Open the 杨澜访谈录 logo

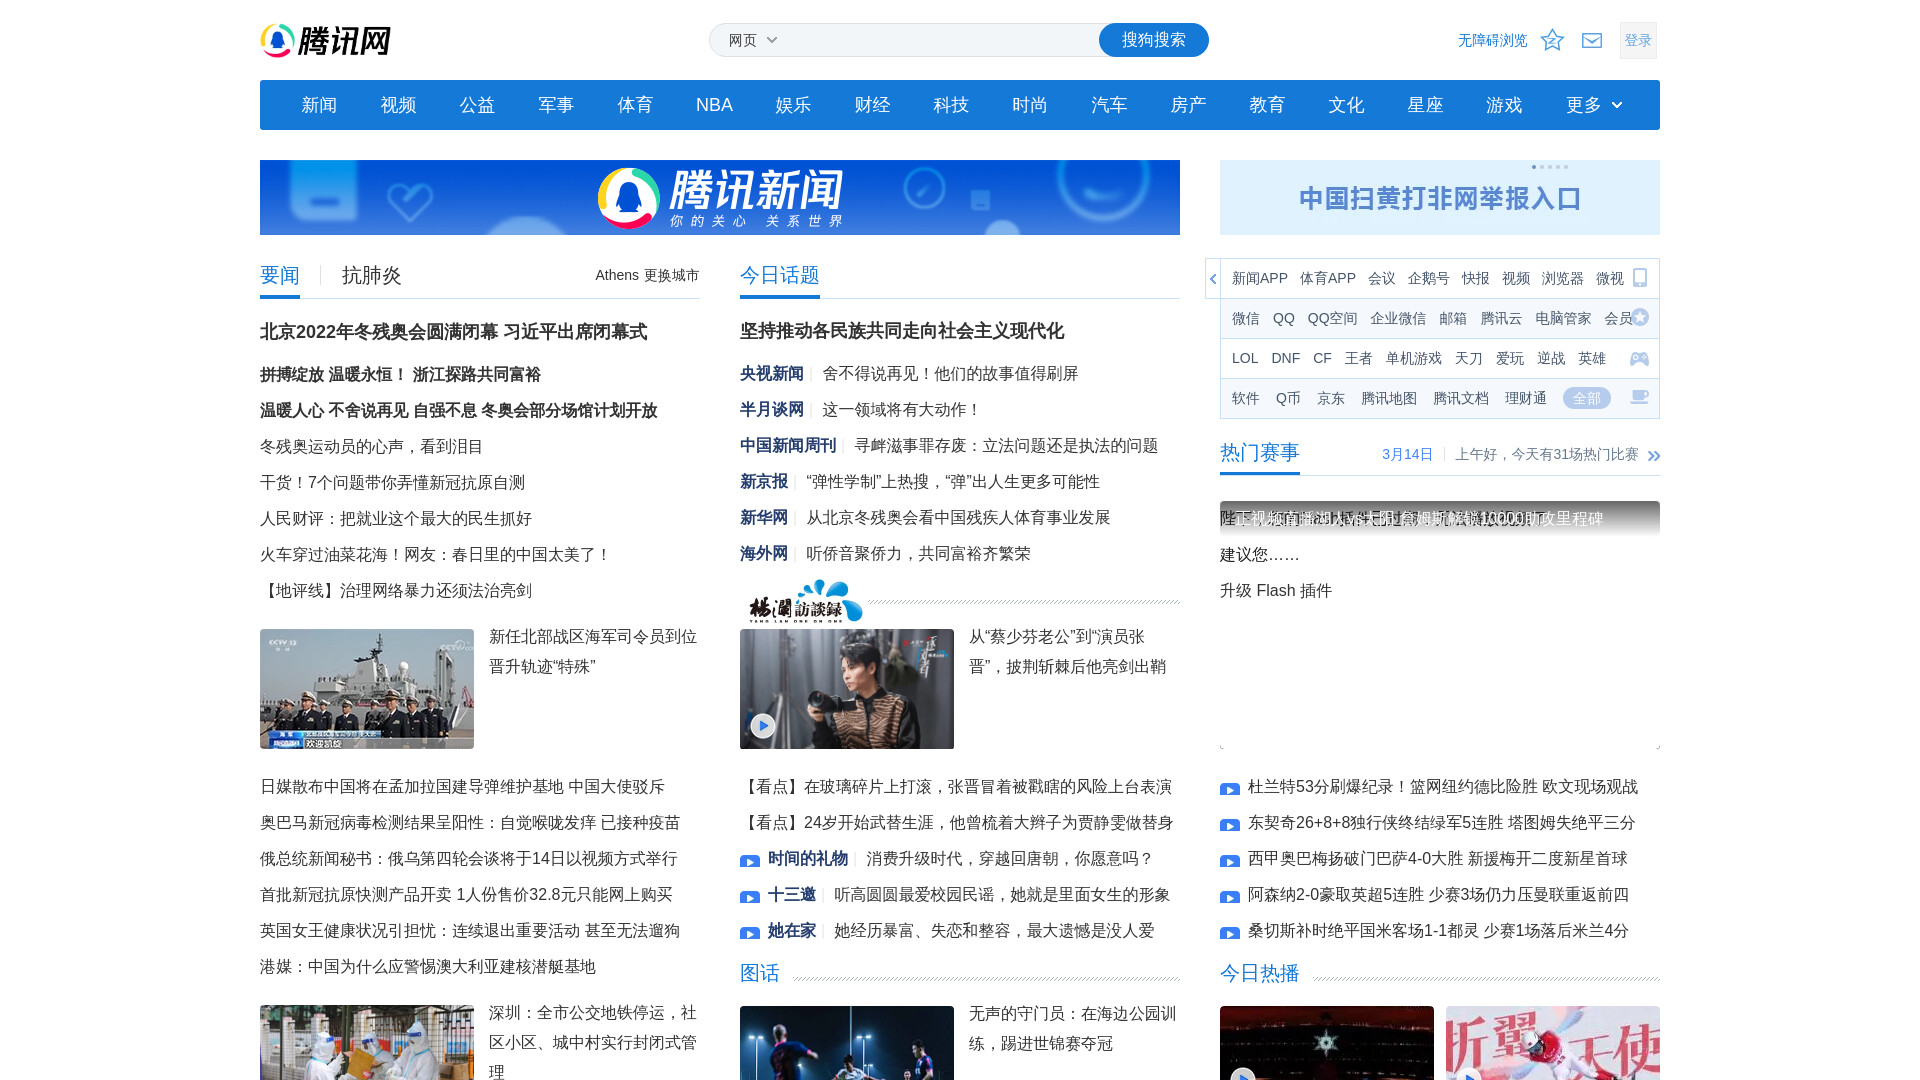click(805, 603)
